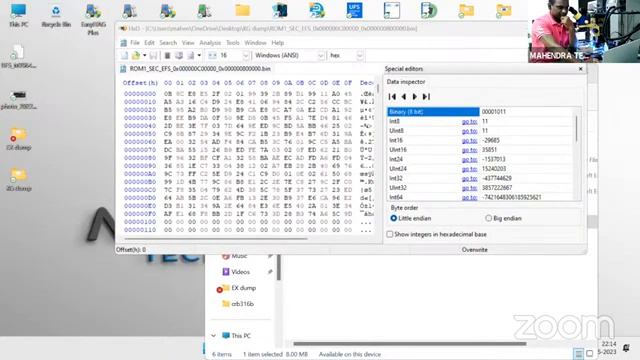Open This PC desktop icon

(19, 15)
